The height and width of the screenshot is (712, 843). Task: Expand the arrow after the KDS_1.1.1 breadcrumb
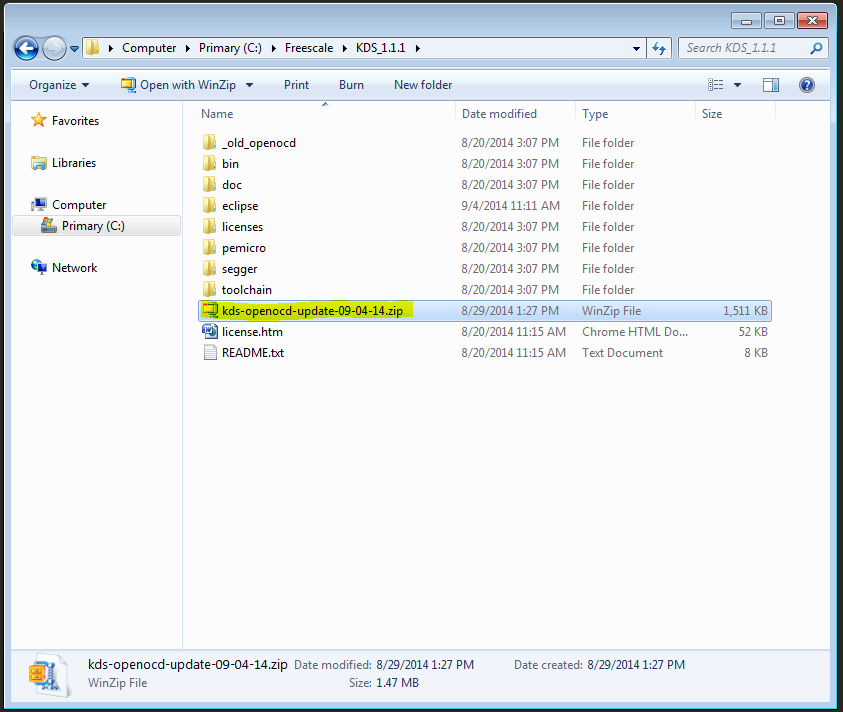click(x=418, y=48)
